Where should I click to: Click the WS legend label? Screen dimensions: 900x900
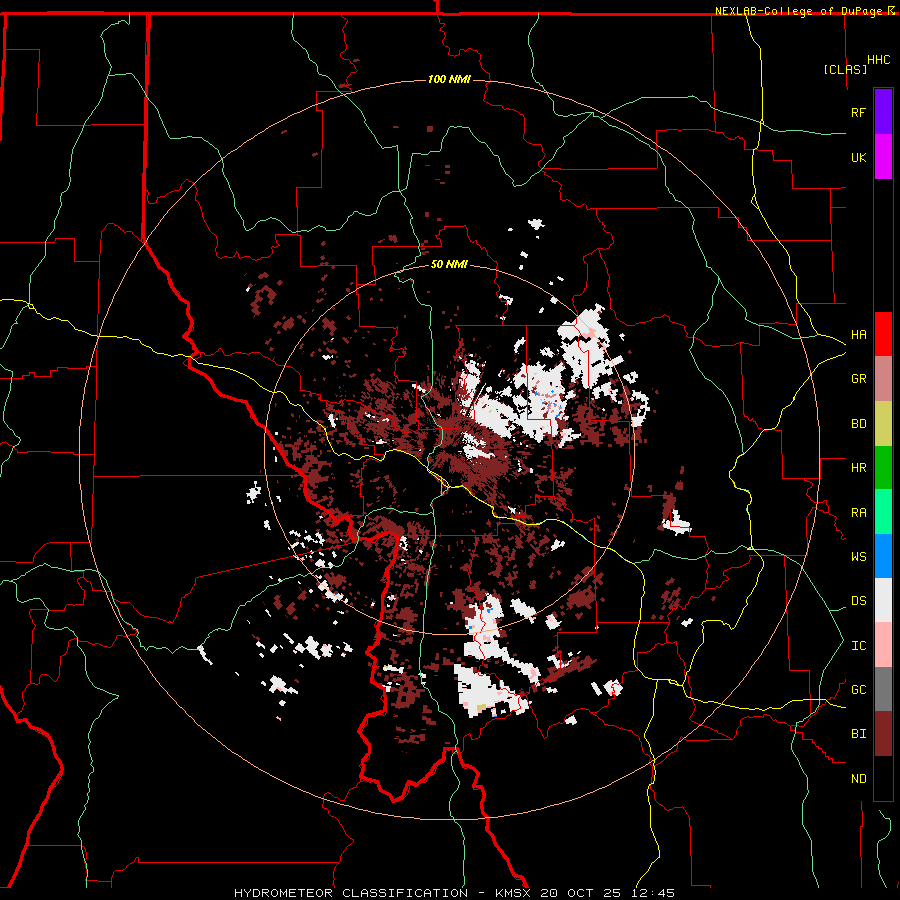pos(858,557)
